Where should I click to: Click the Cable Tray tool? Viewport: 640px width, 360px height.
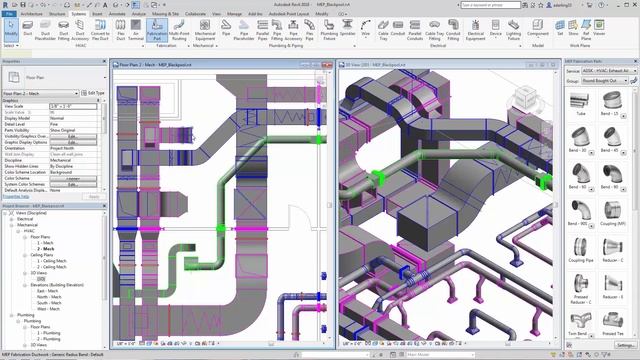point(383,30)
